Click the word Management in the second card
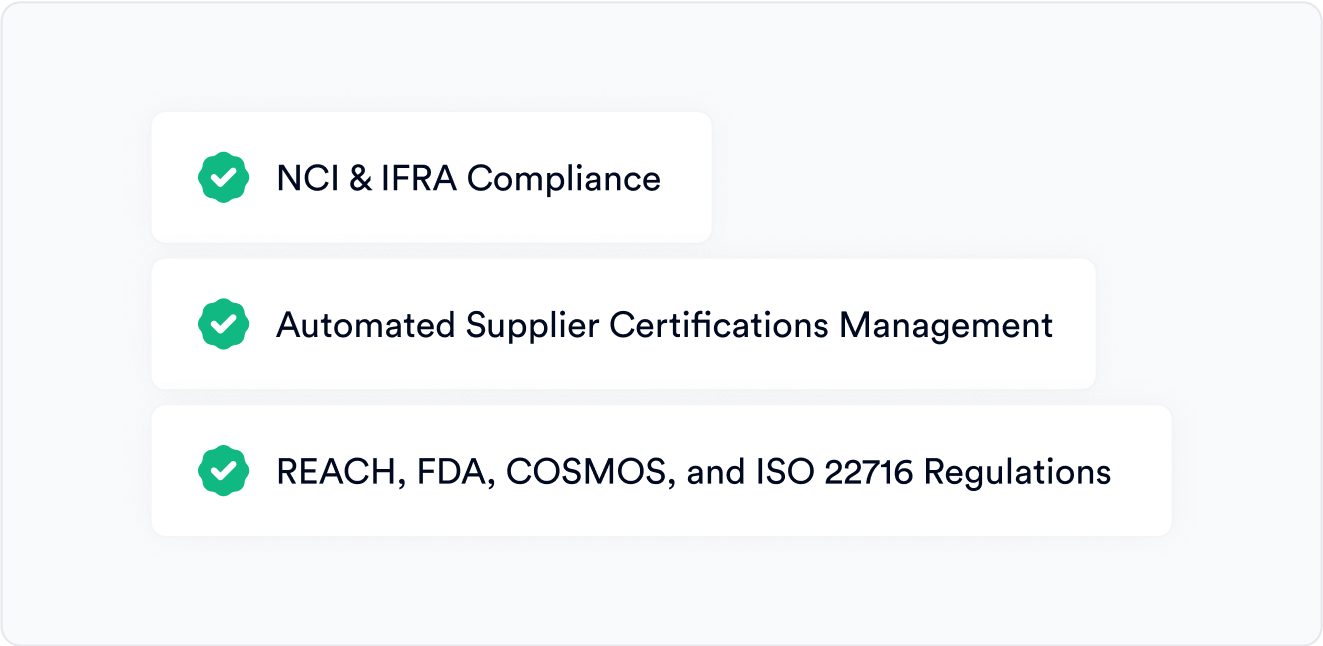 click(x=946, y=325)
